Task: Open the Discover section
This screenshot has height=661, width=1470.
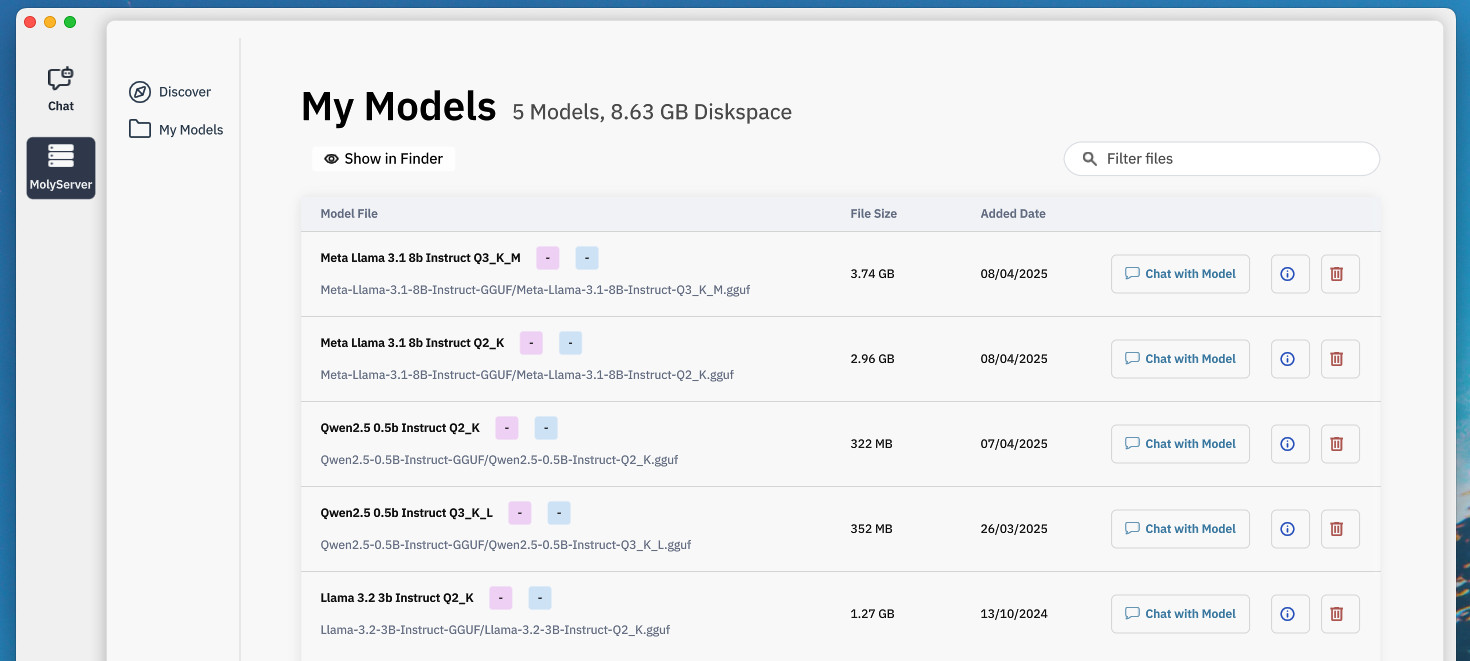Action: (185, 92)
